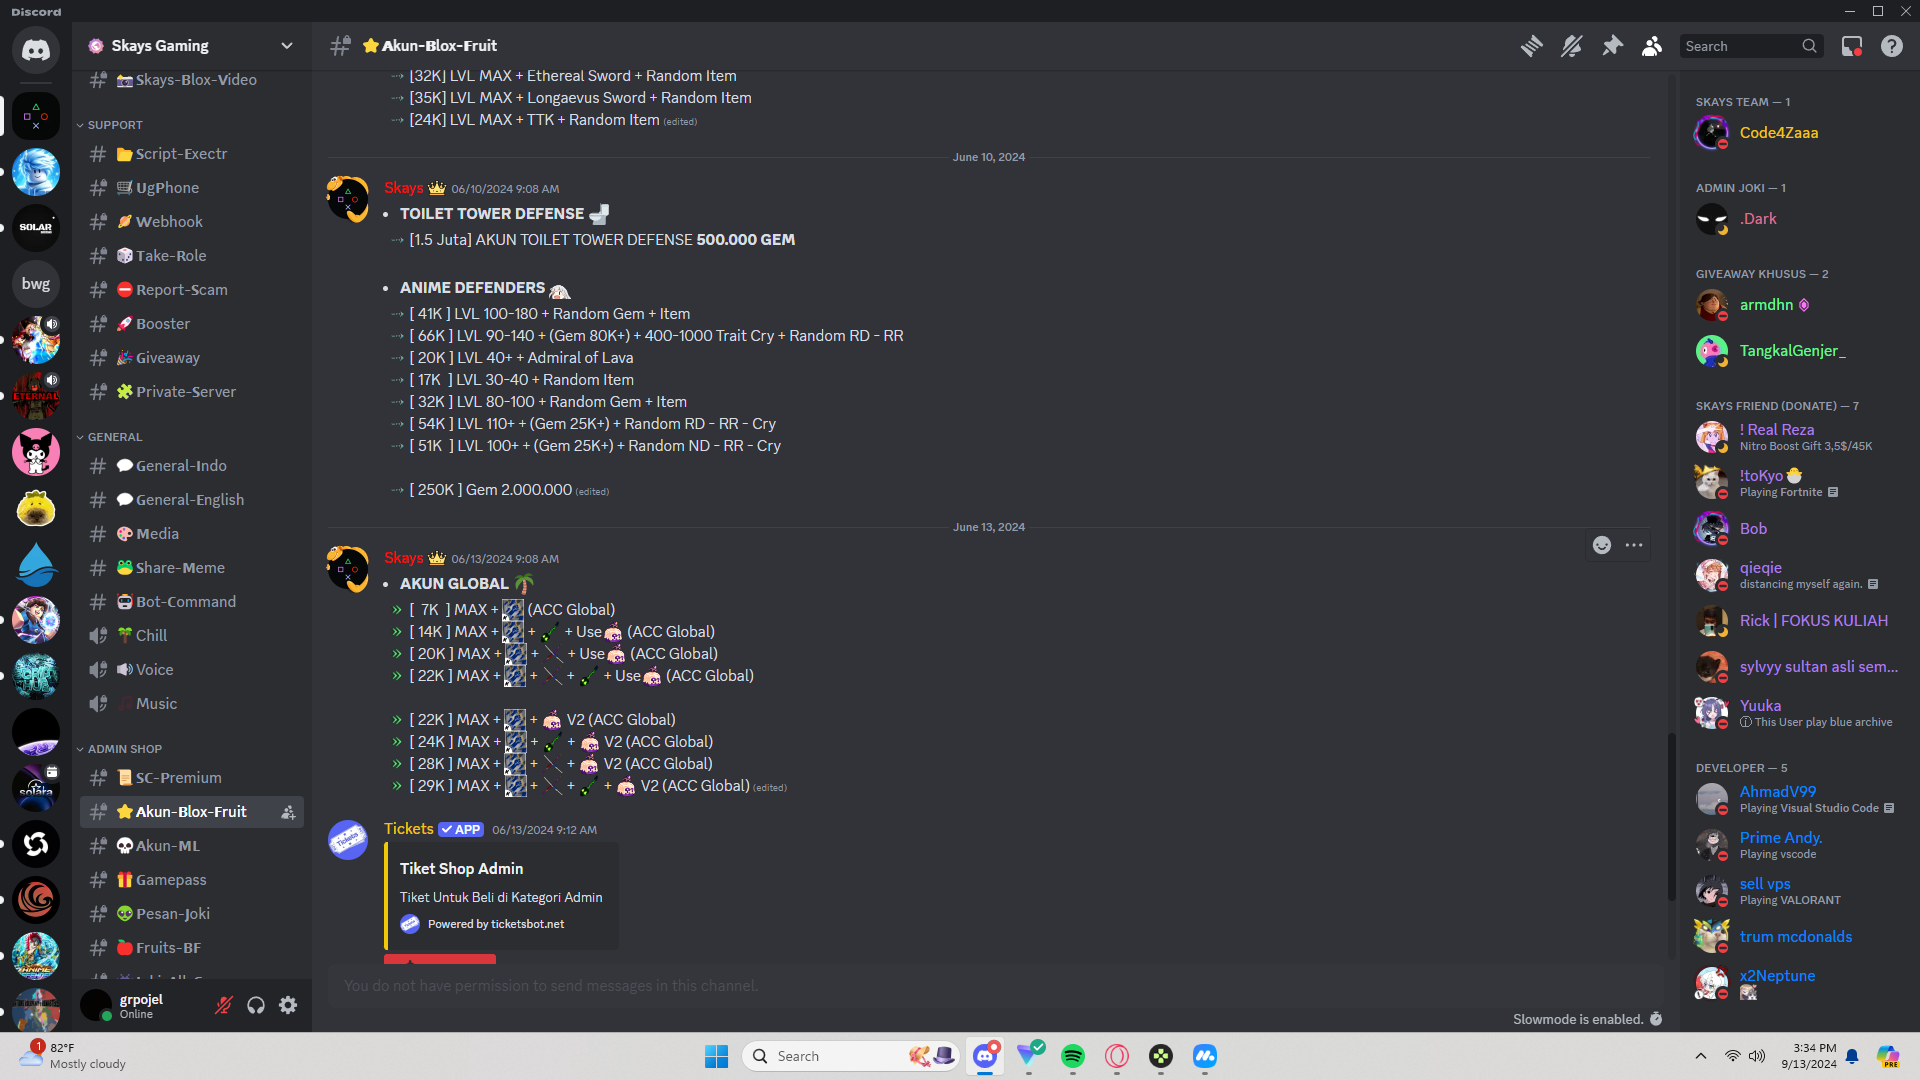Viewport: 1920px width, 1080px height.
Task: Switch to the Media channel
Action: (192, 534)
